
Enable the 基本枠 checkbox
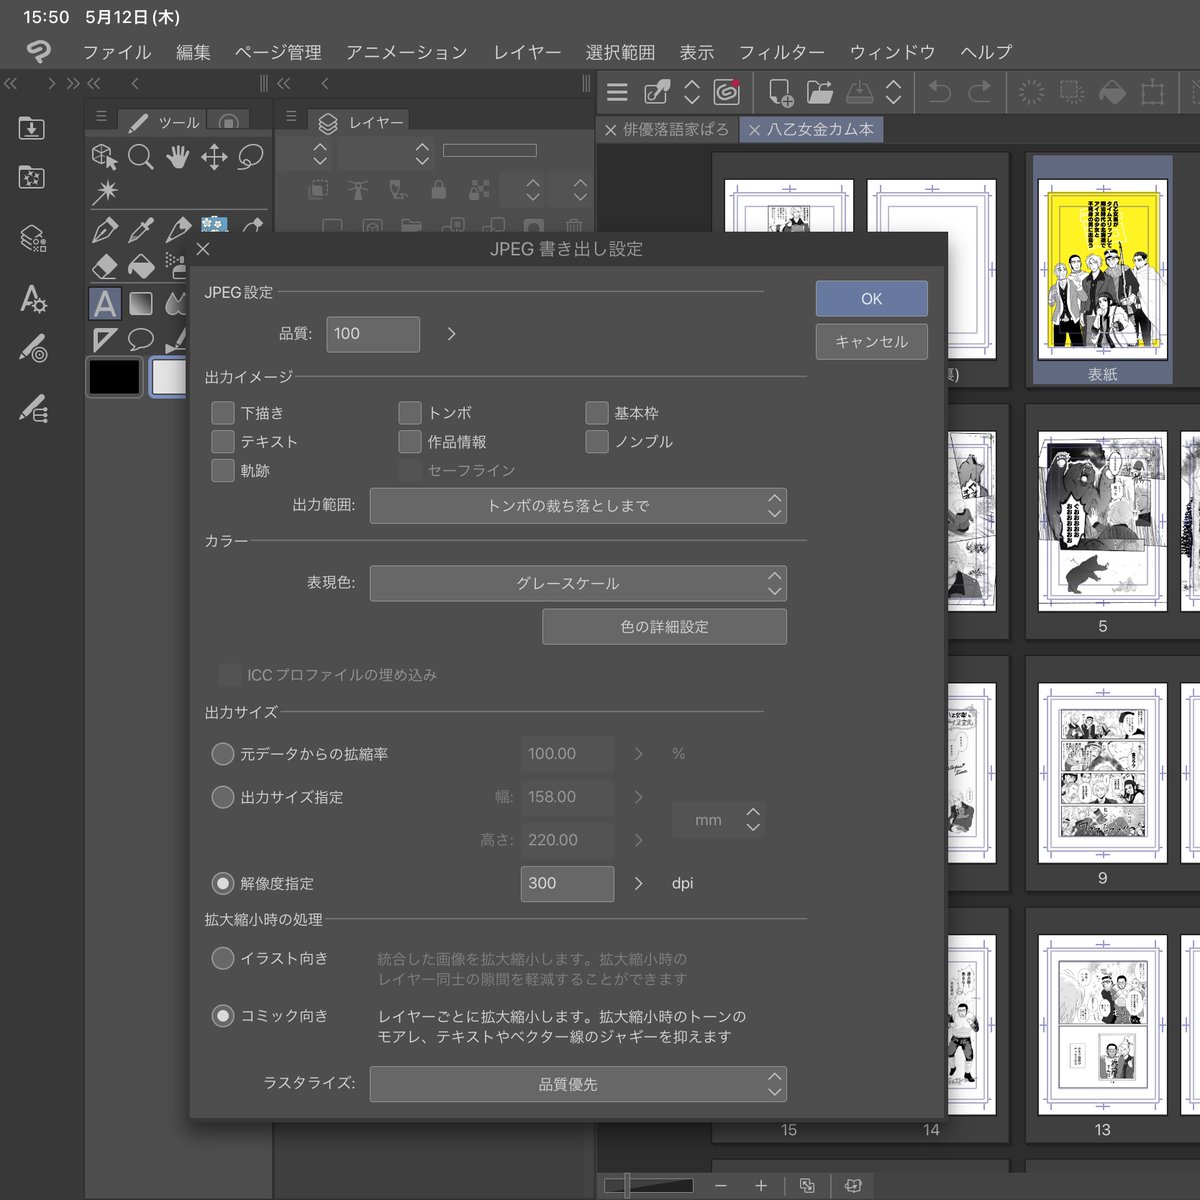(x=597, y=413)
